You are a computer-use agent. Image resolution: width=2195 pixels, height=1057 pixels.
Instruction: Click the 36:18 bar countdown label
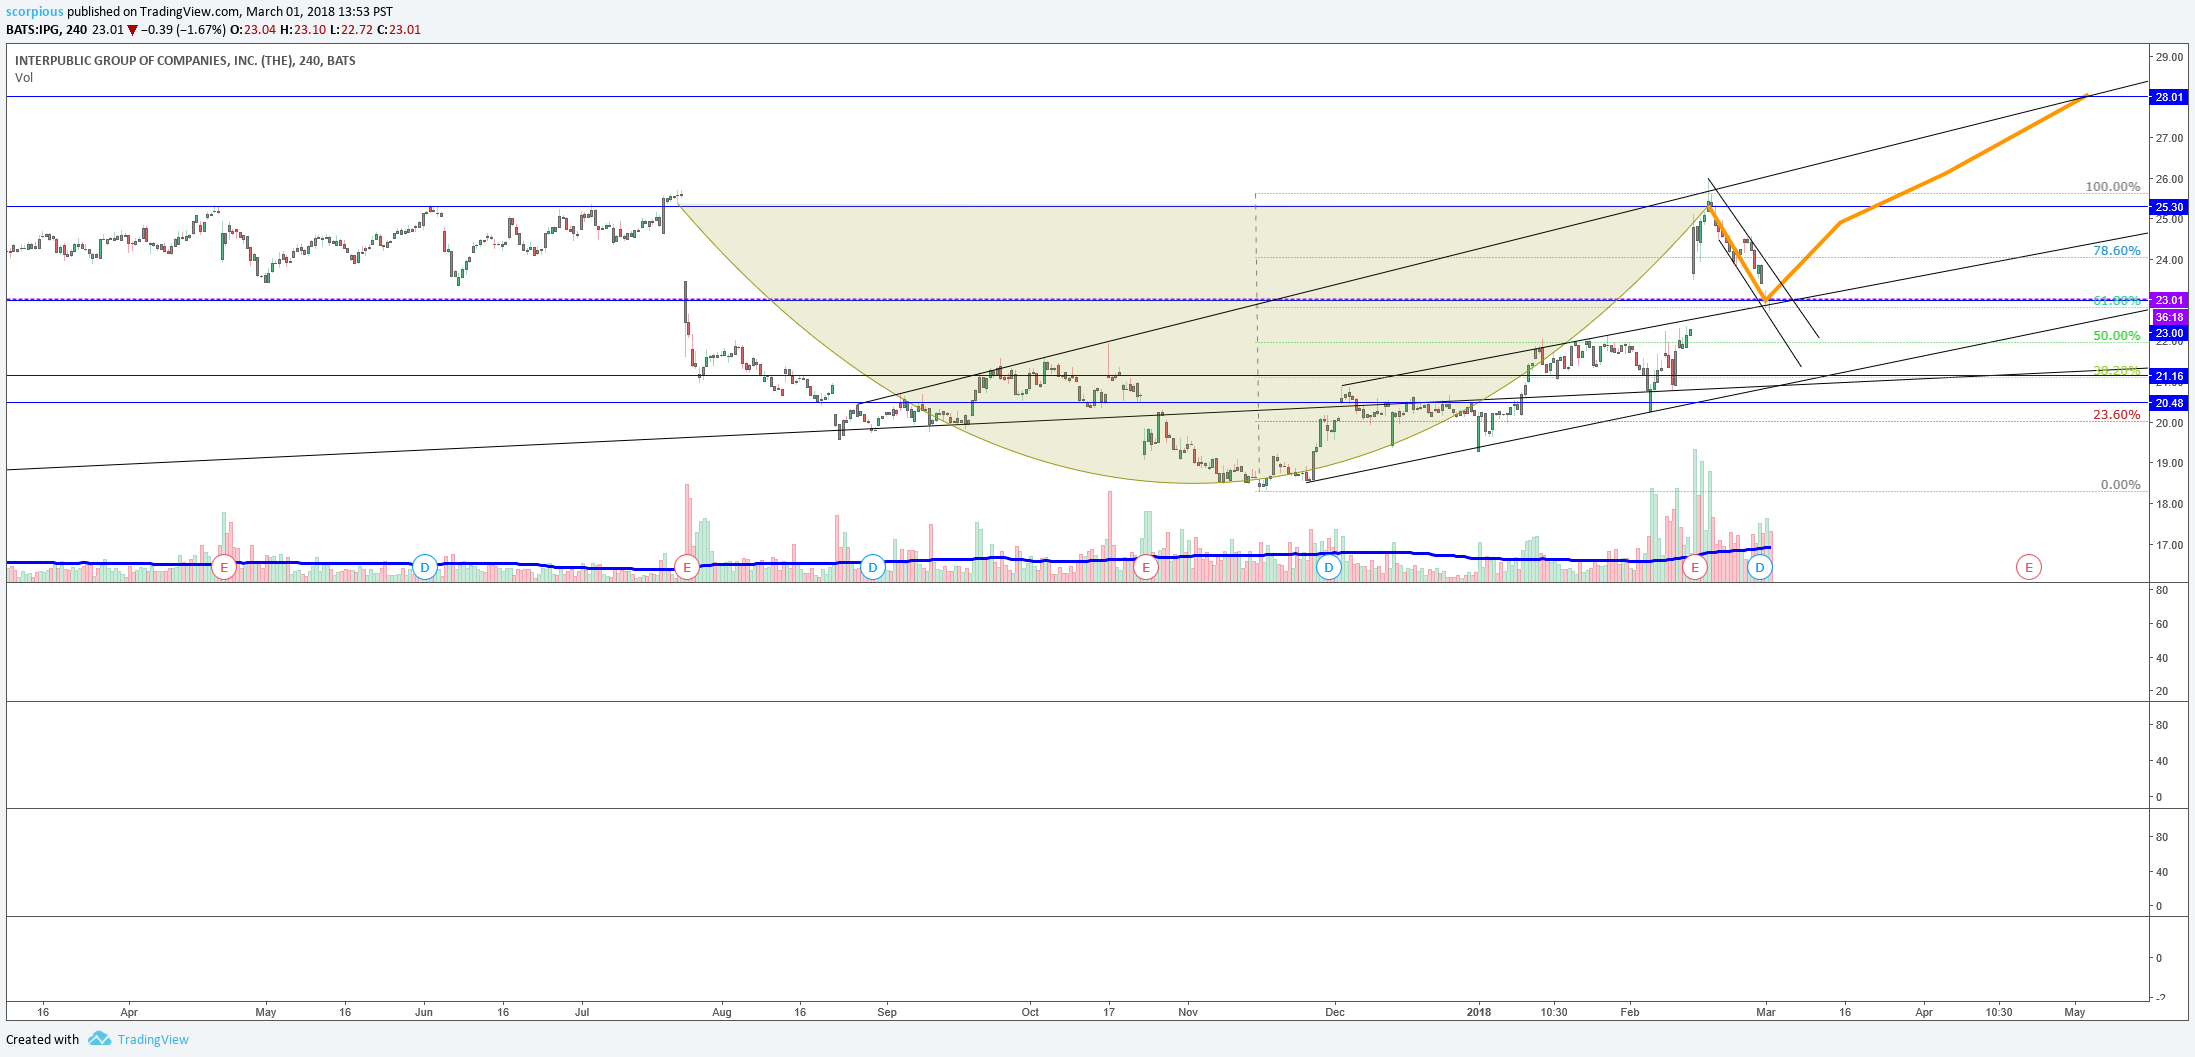click(x=2169, y=317)
